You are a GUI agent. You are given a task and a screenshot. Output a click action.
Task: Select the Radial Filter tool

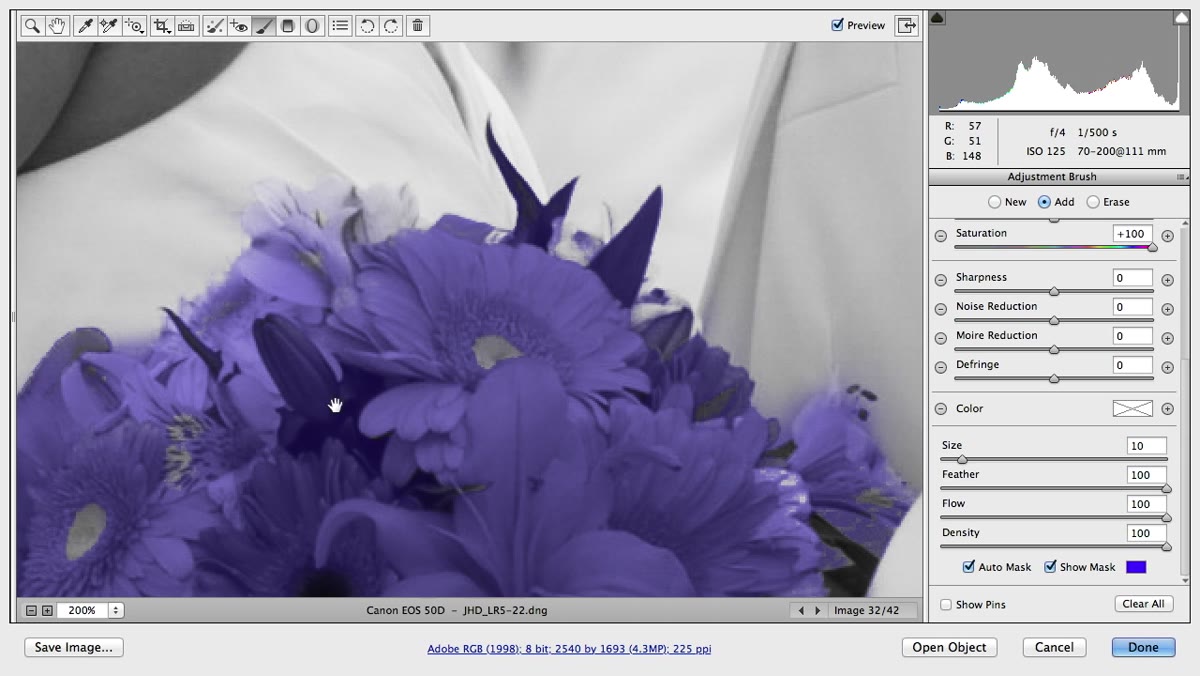point(312,26)
